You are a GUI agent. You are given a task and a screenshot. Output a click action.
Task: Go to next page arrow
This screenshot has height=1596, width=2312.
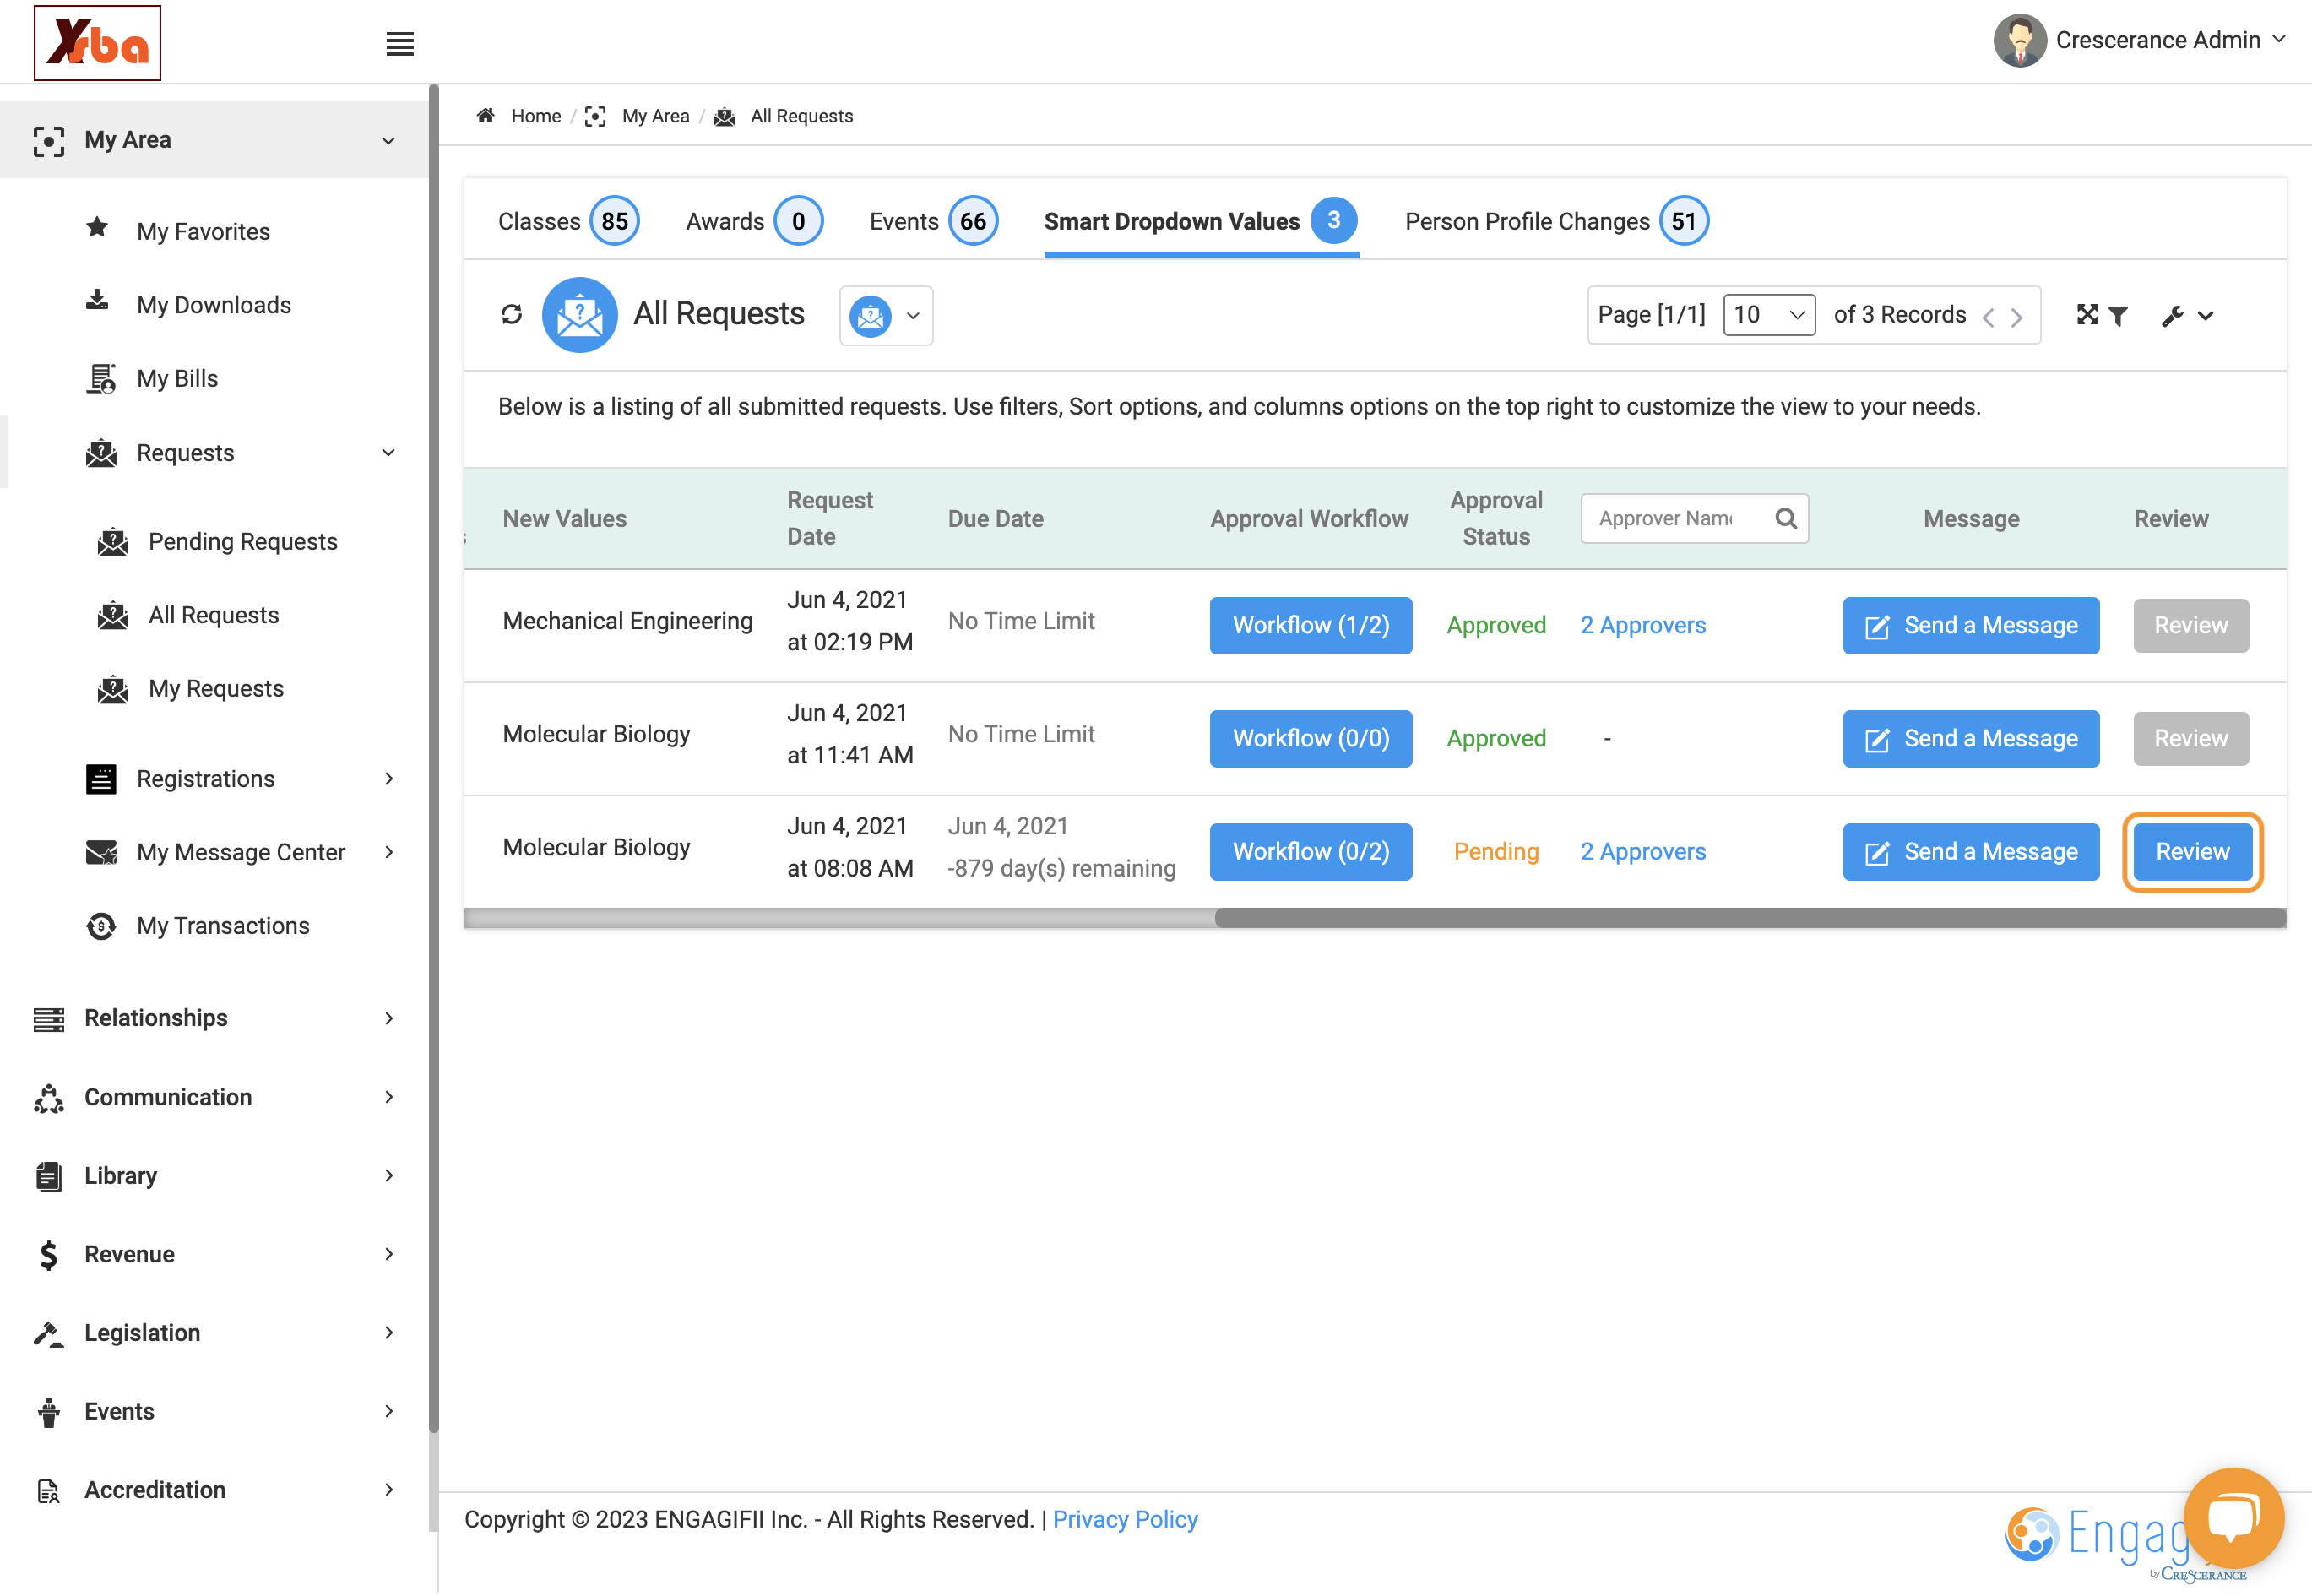pyautogui.click(x=2017, y=317)
